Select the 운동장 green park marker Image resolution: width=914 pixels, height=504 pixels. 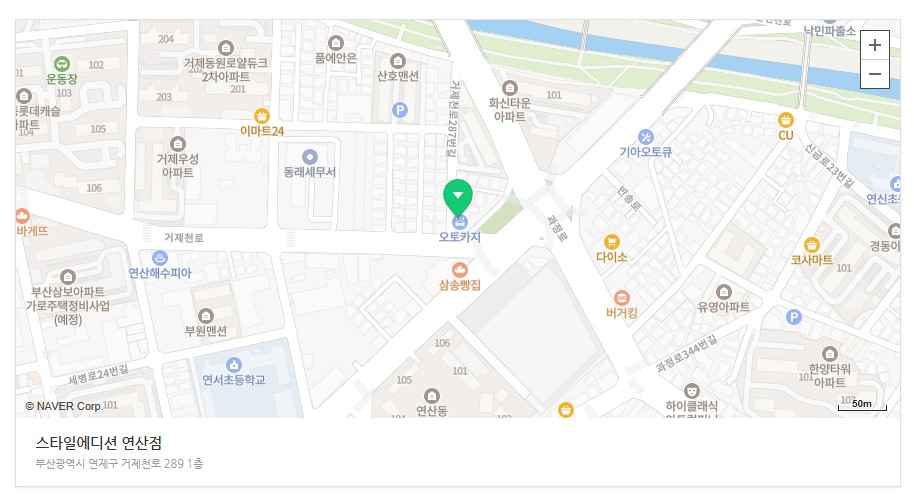[x=62, y=64]
